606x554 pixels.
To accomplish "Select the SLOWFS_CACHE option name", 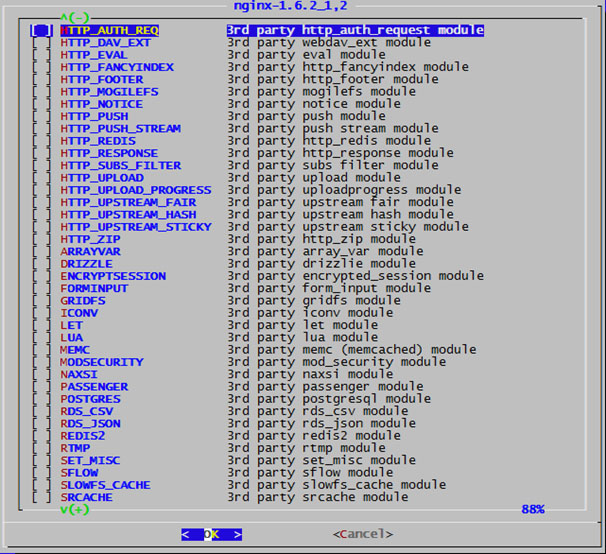I will tap(106, 485).
